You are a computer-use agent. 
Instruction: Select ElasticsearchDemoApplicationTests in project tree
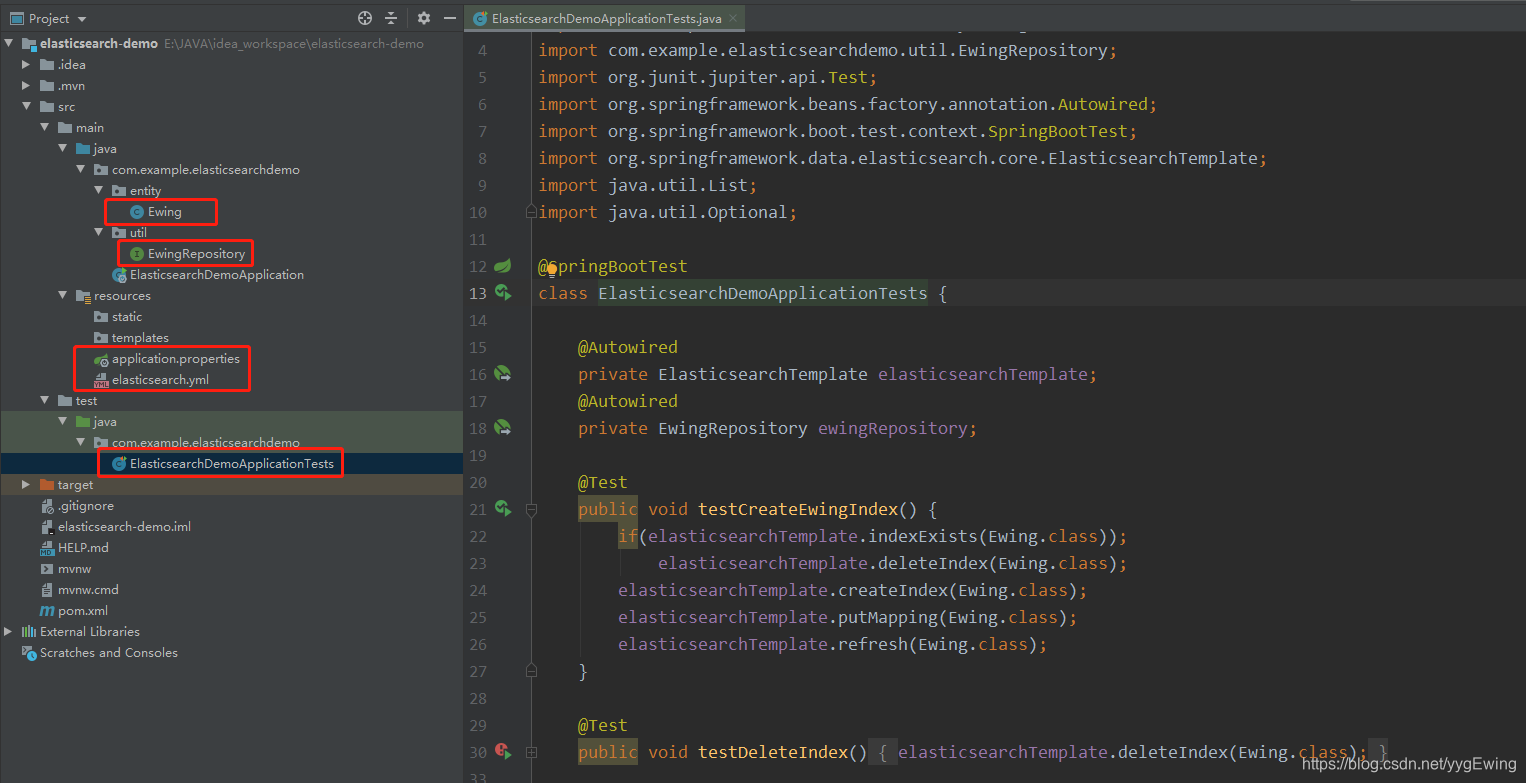(x=231, y=464)
